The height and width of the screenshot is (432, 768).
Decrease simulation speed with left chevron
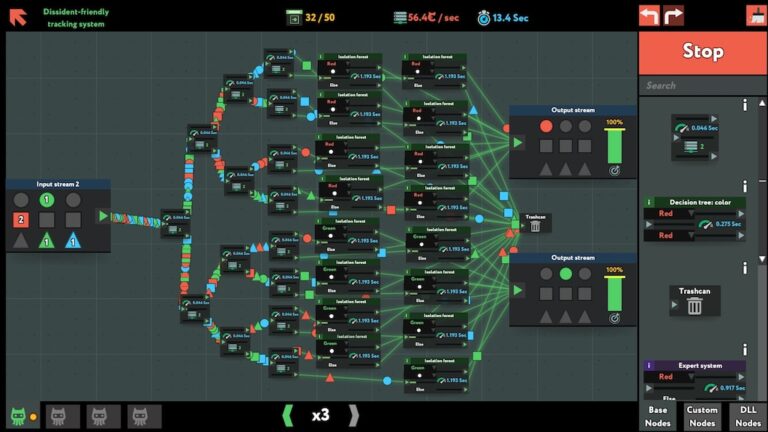click(x=288, y=416)
